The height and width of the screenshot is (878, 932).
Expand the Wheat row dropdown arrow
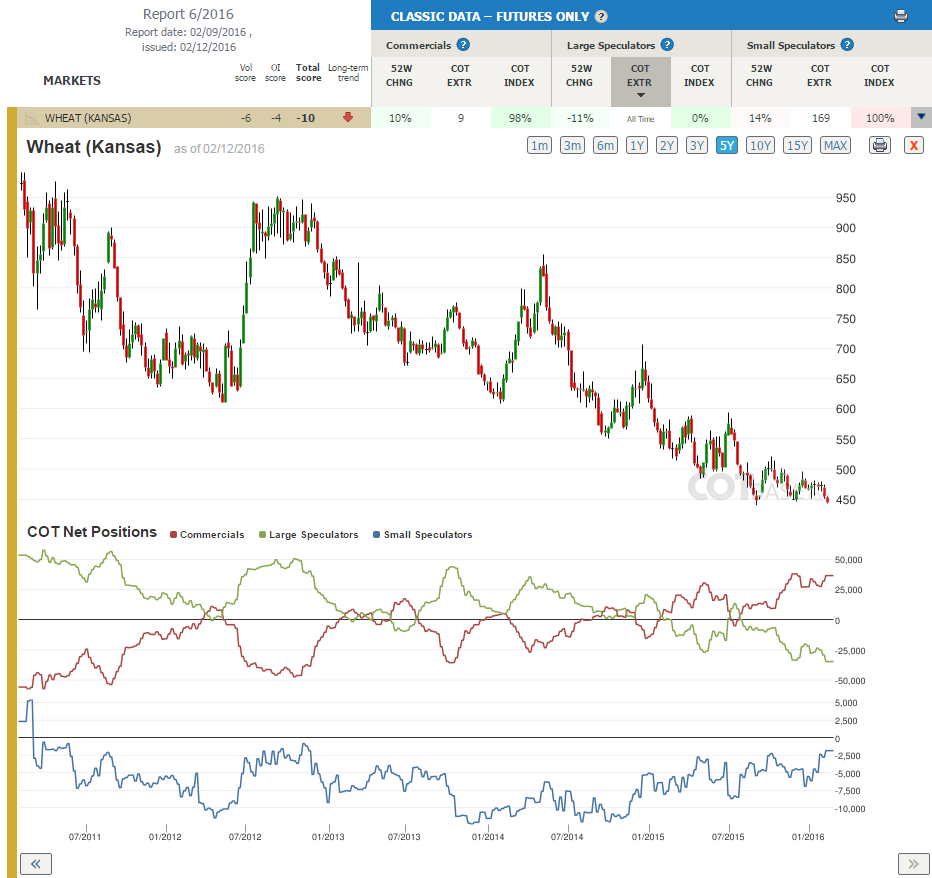click(x=921, y=117)
